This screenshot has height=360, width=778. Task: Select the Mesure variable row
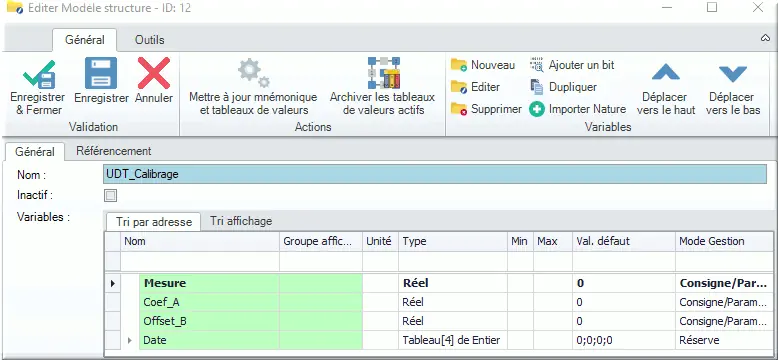click(439, 283)
